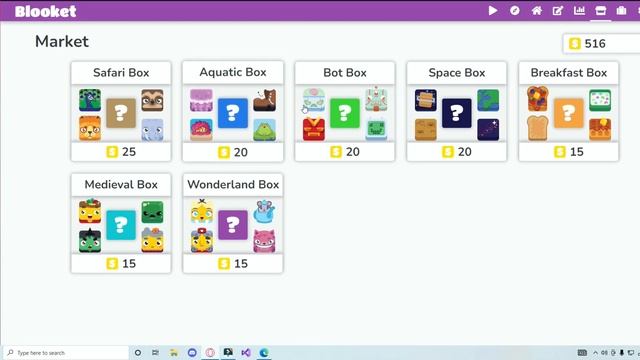Click the Windows search box
This screenshot has width=640, height=360.
(65, 353)
